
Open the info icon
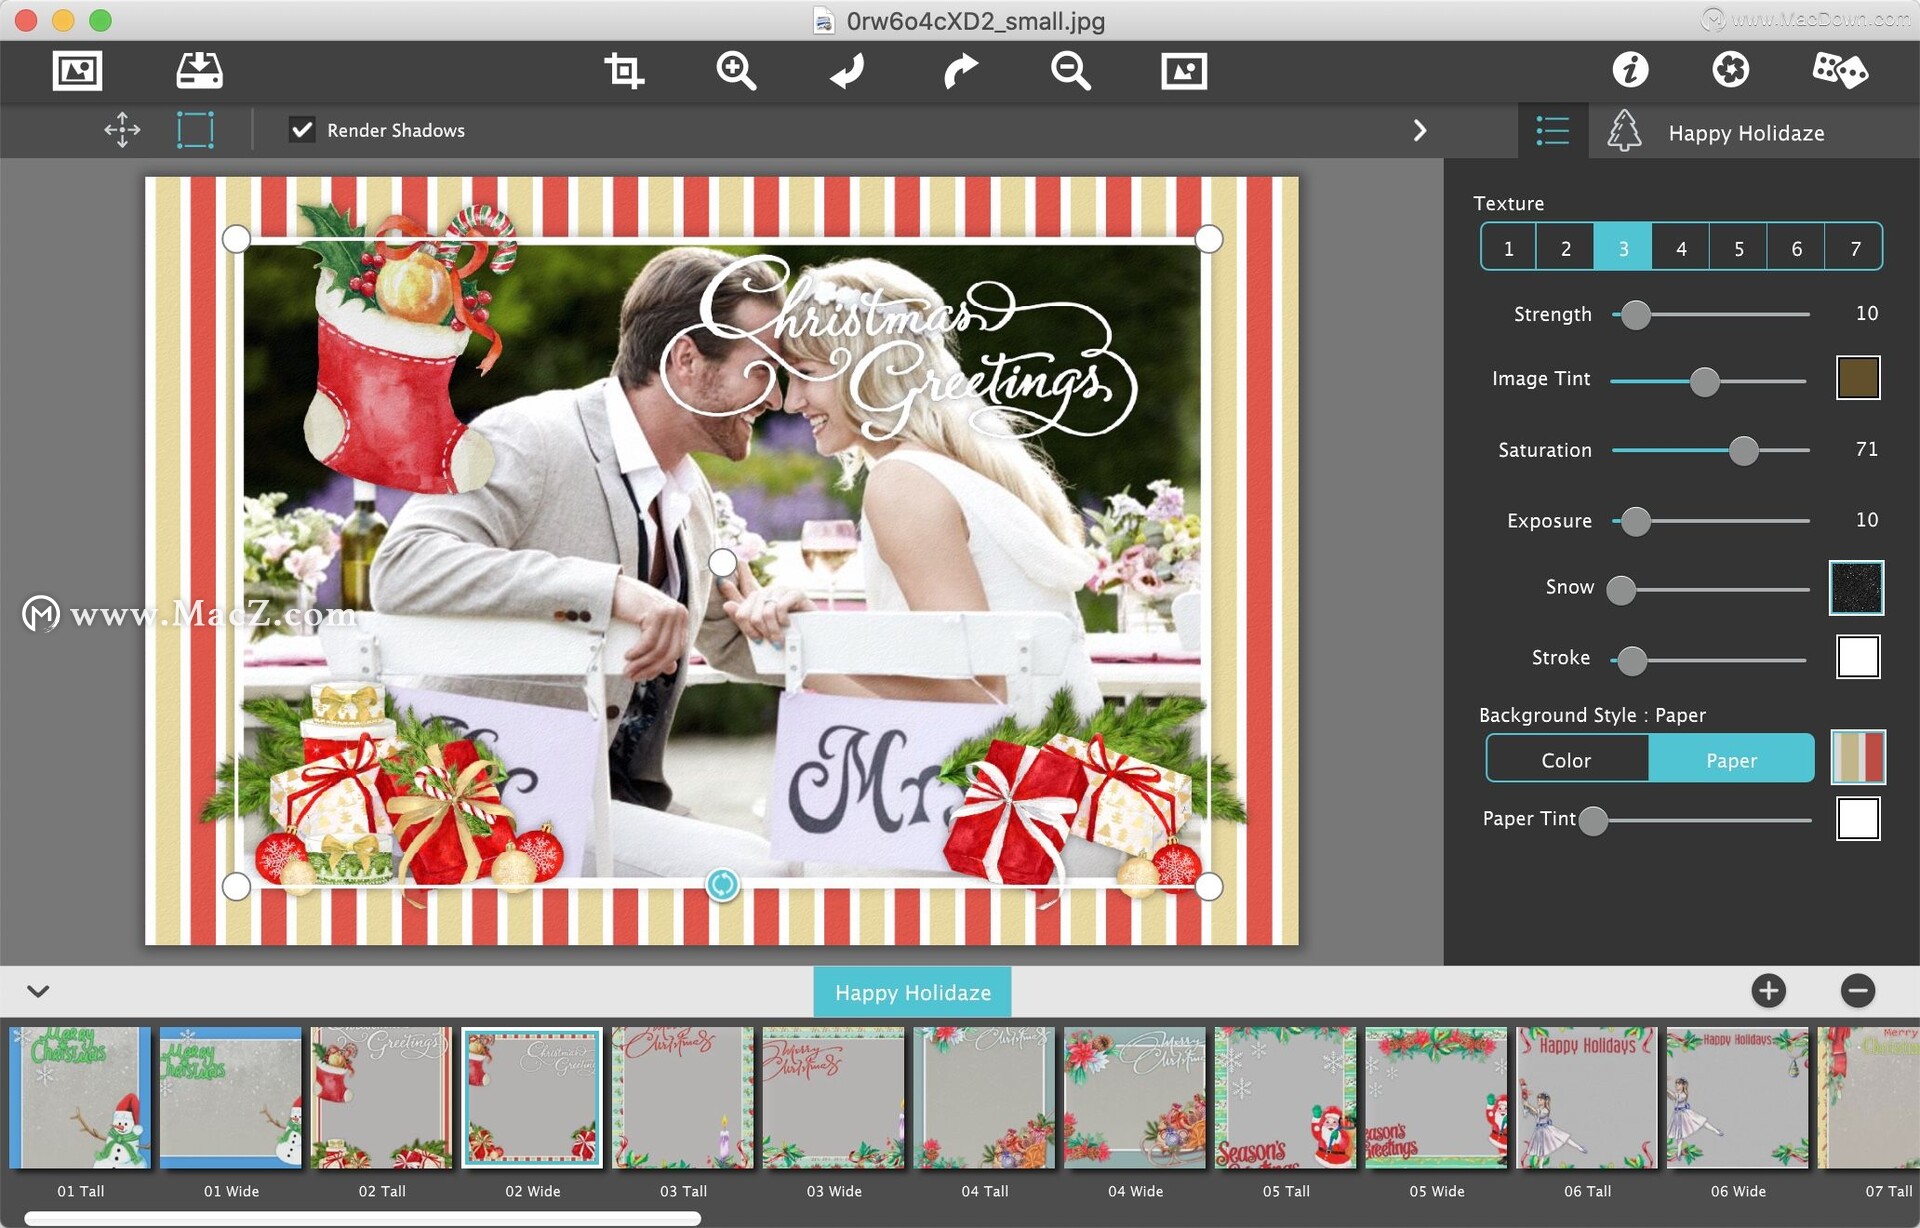coord(1630,69)
